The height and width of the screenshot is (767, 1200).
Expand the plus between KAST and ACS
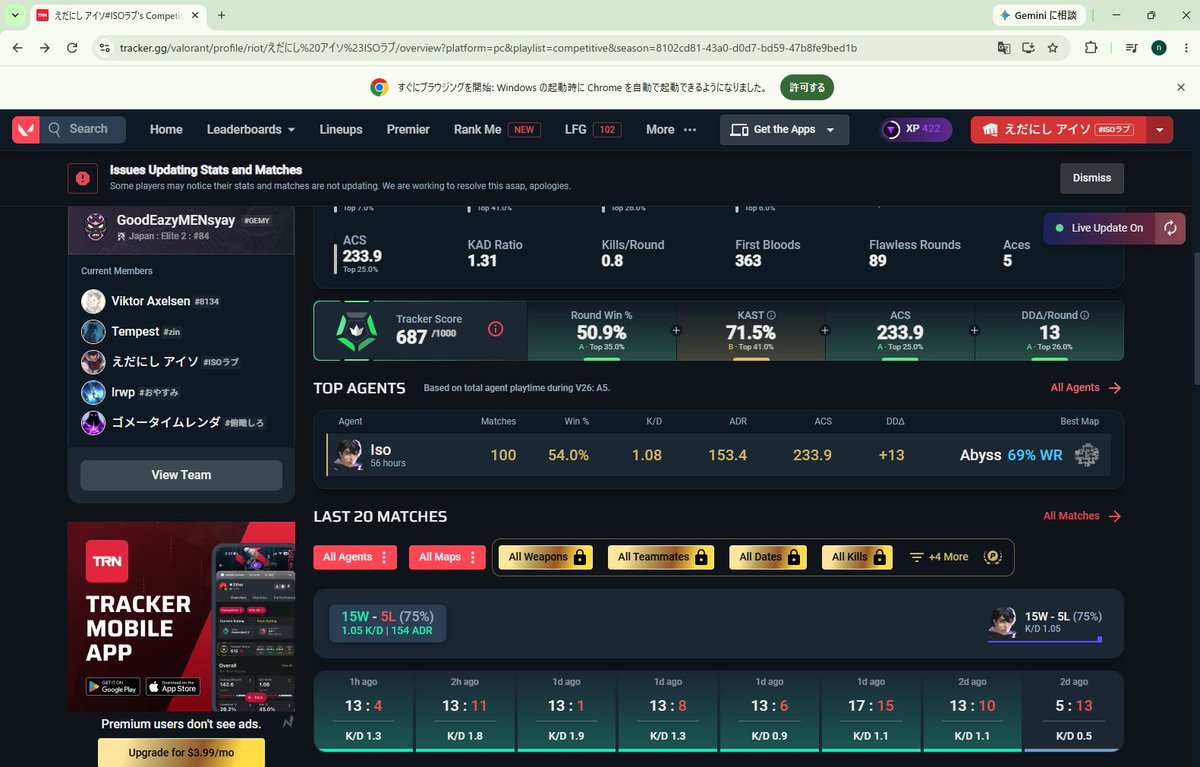(825, 330)
